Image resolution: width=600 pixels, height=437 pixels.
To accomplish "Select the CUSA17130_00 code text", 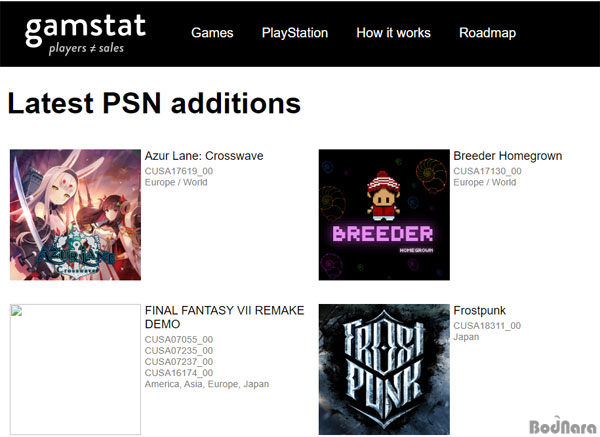I will (x=488, y=171).
